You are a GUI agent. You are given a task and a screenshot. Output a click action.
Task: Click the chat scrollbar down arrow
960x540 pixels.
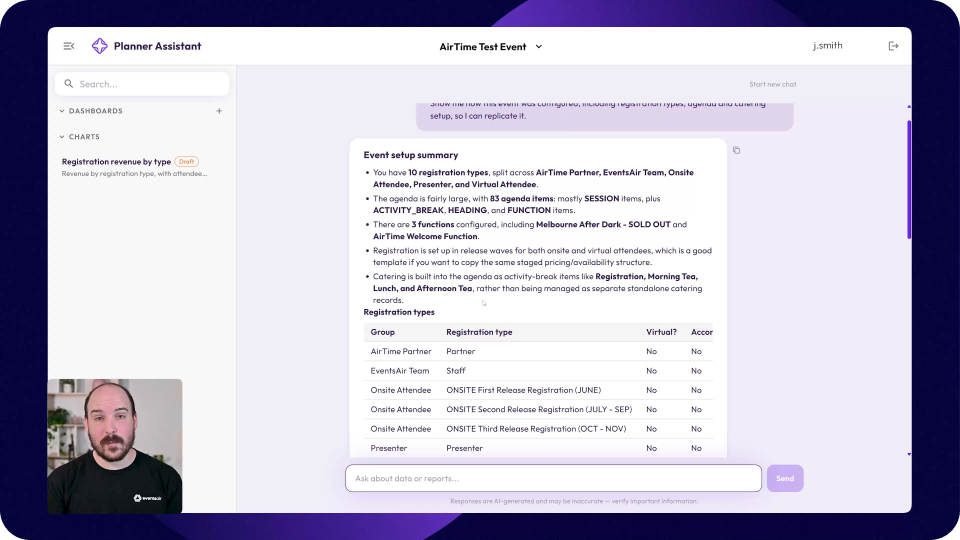coord(909,454)
